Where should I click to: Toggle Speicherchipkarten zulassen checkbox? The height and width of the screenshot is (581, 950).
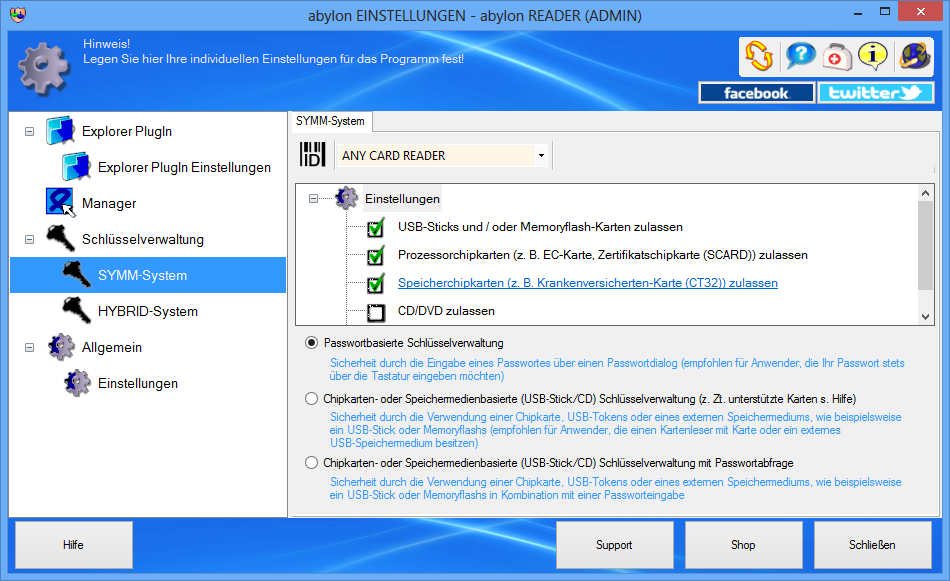[376, 284]
